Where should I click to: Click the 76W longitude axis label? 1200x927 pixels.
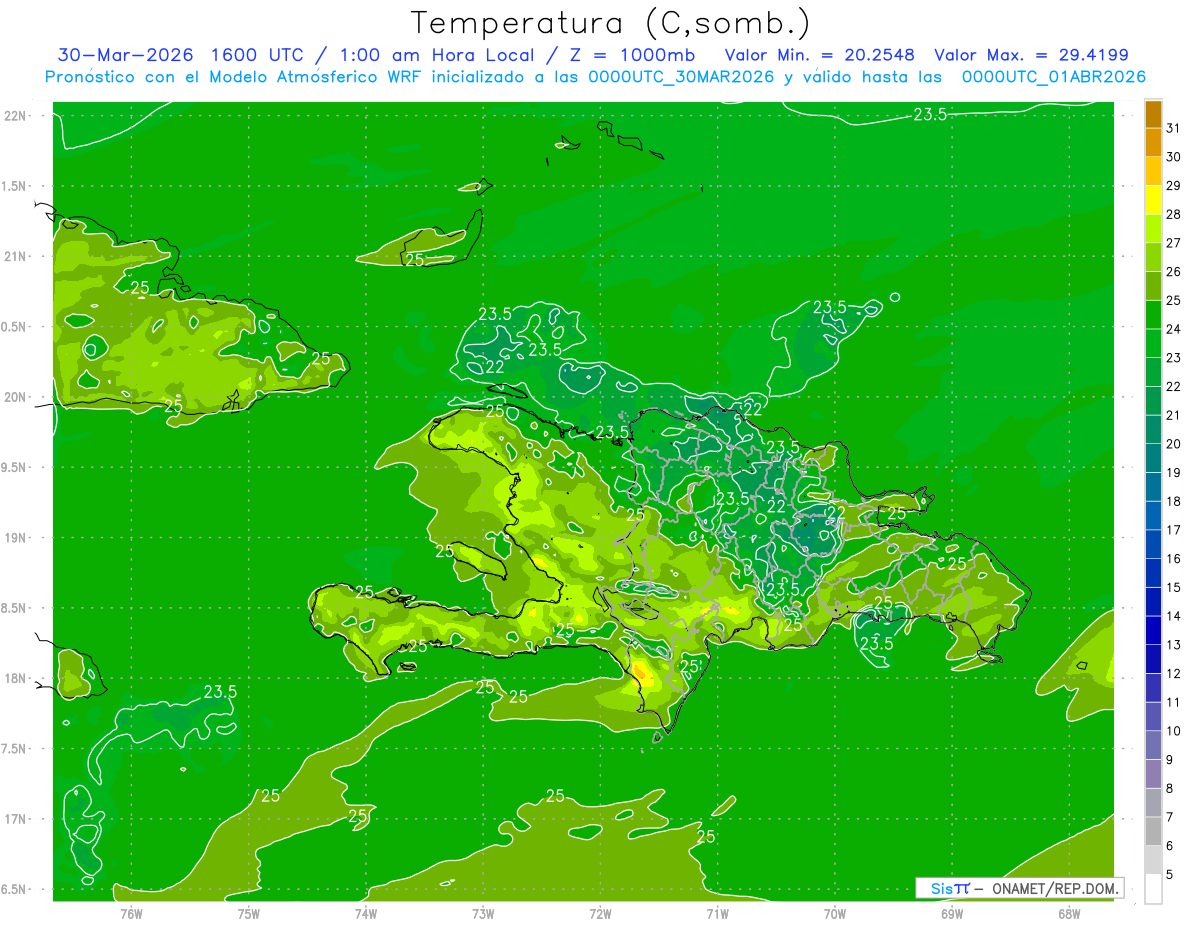tap(131, 913)
